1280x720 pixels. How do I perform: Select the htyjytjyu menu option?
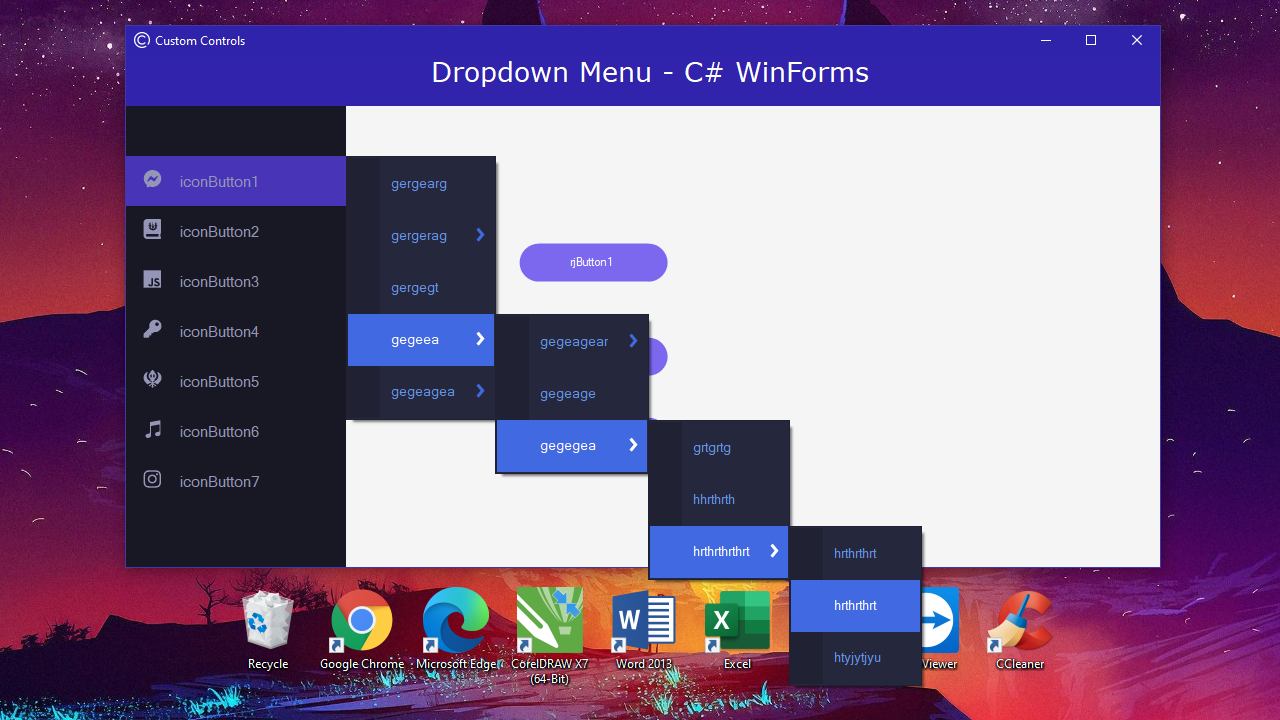coord(856,657)
